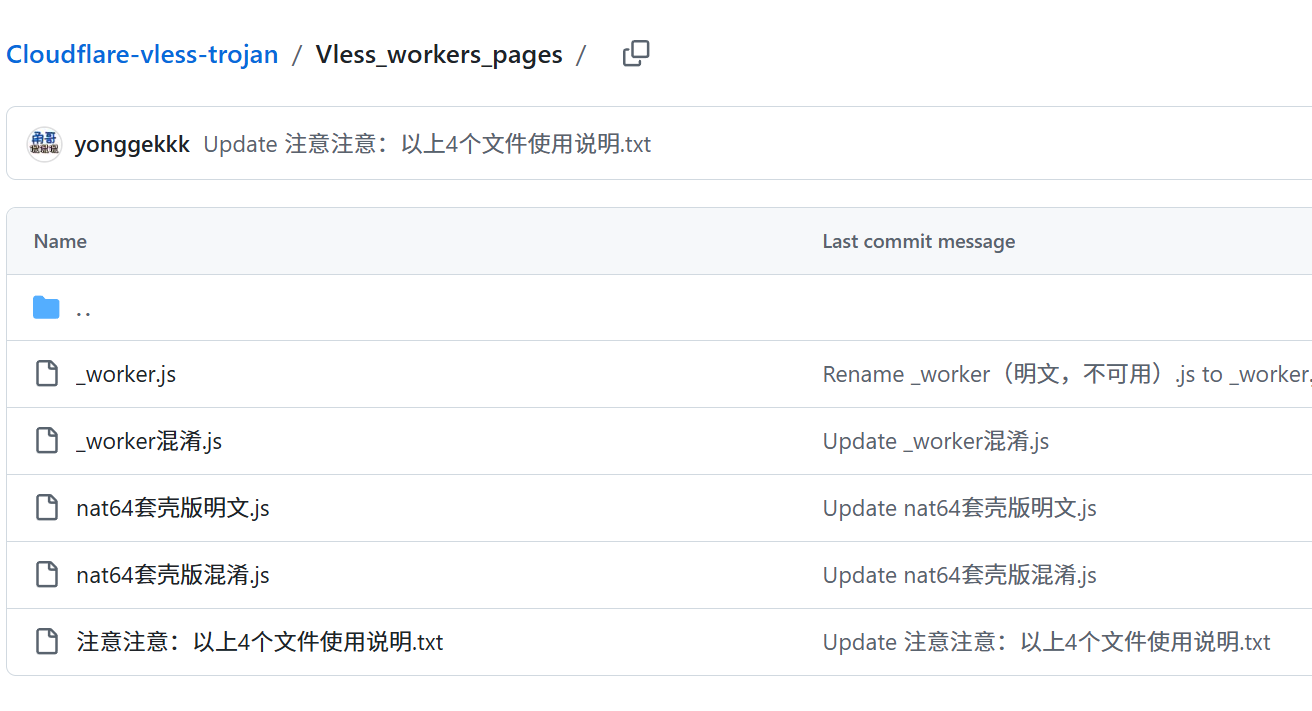Click file icon beside _worker混淆.js
This screenshot has width=1312, height=711.
[47, 441]
